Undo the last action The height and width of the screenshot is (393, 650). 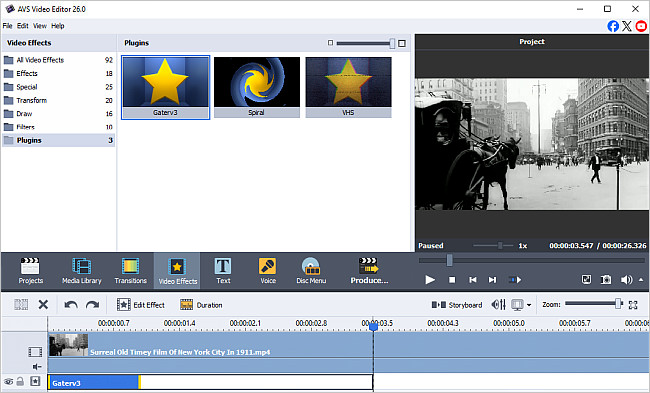coord(71,305)
